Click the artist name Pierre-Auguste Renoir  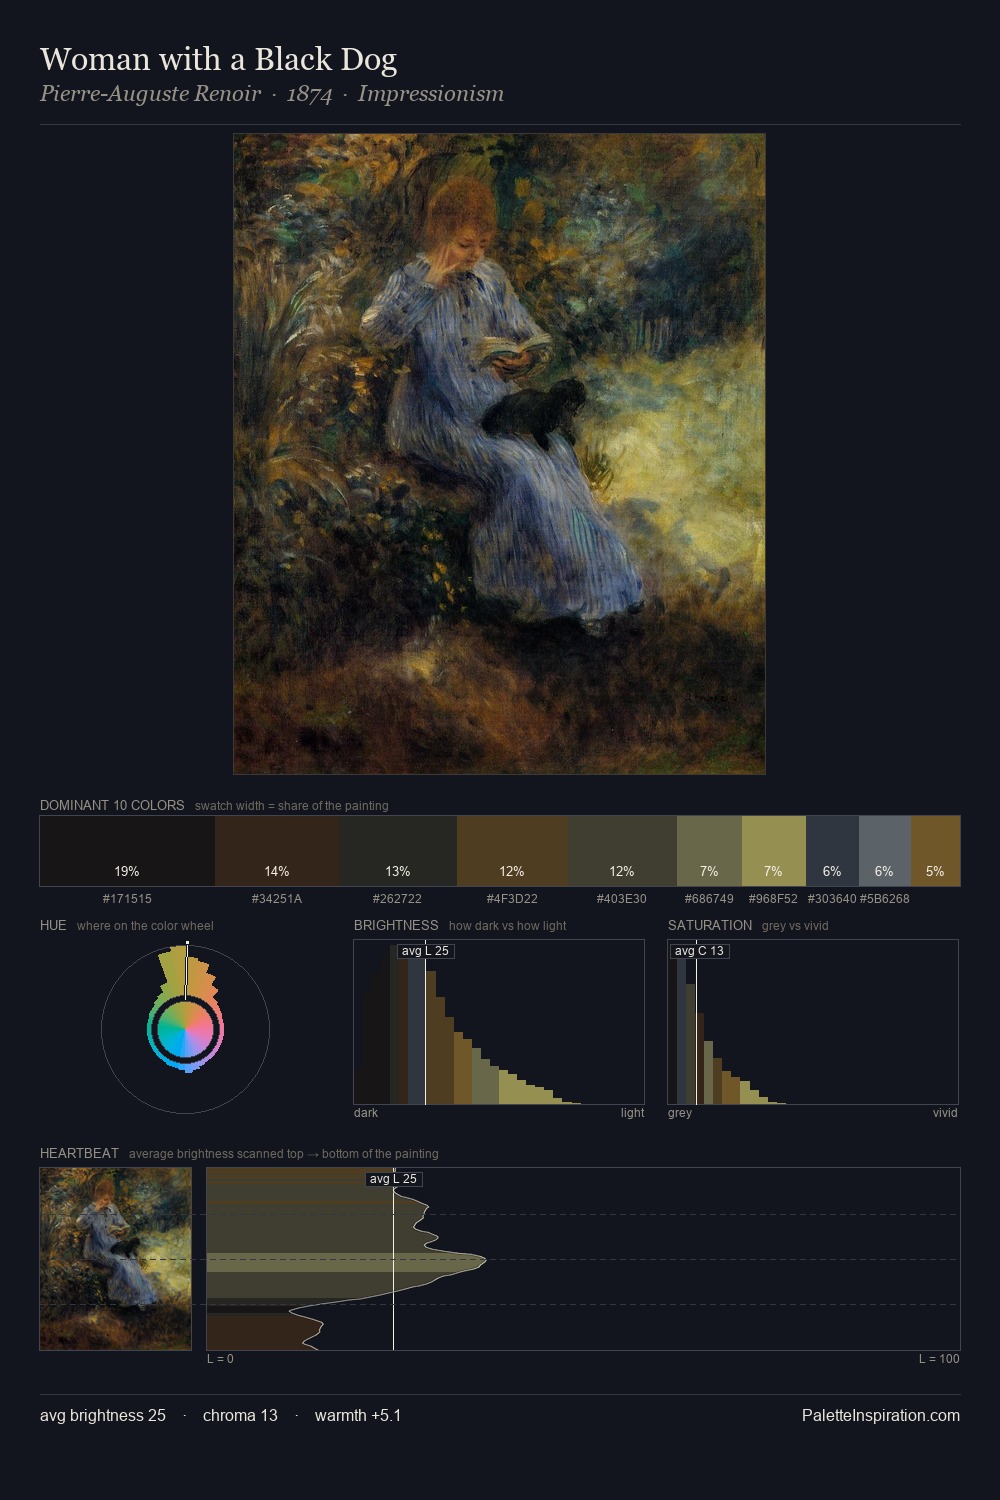[150, 94]
